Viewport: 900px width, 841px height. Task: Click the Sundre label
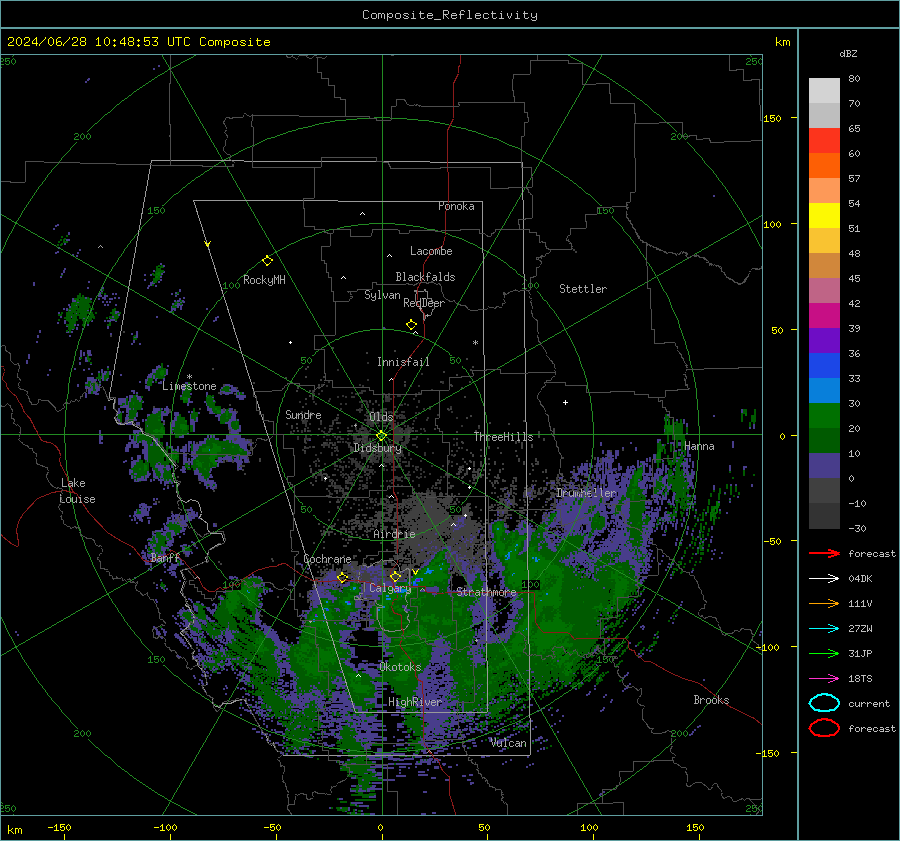point(303,414)
